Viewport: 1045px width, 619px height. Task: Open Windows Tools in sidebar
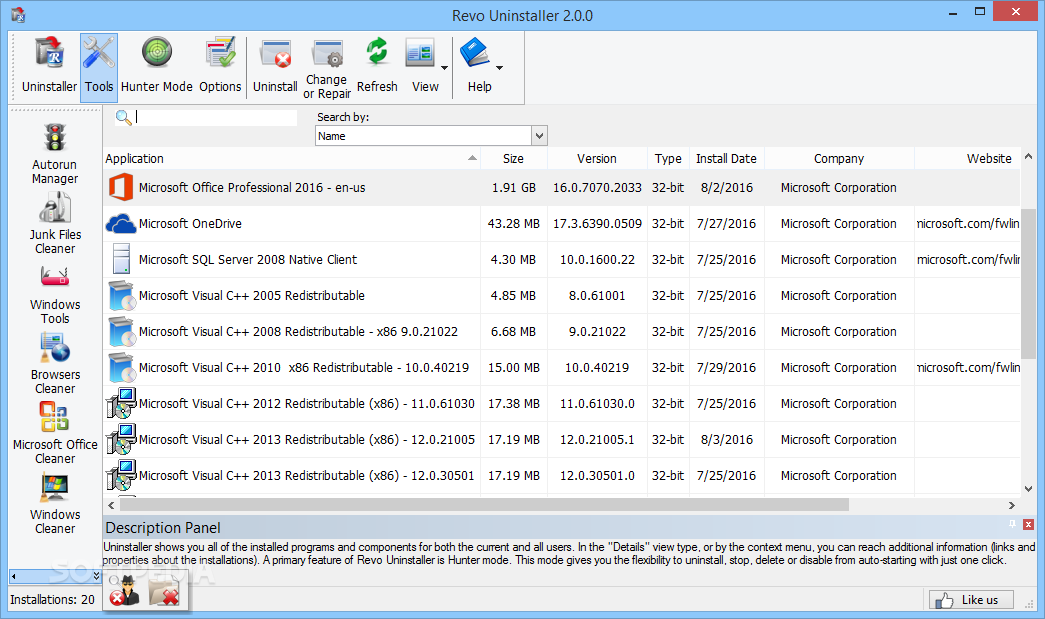click(55, 294)
